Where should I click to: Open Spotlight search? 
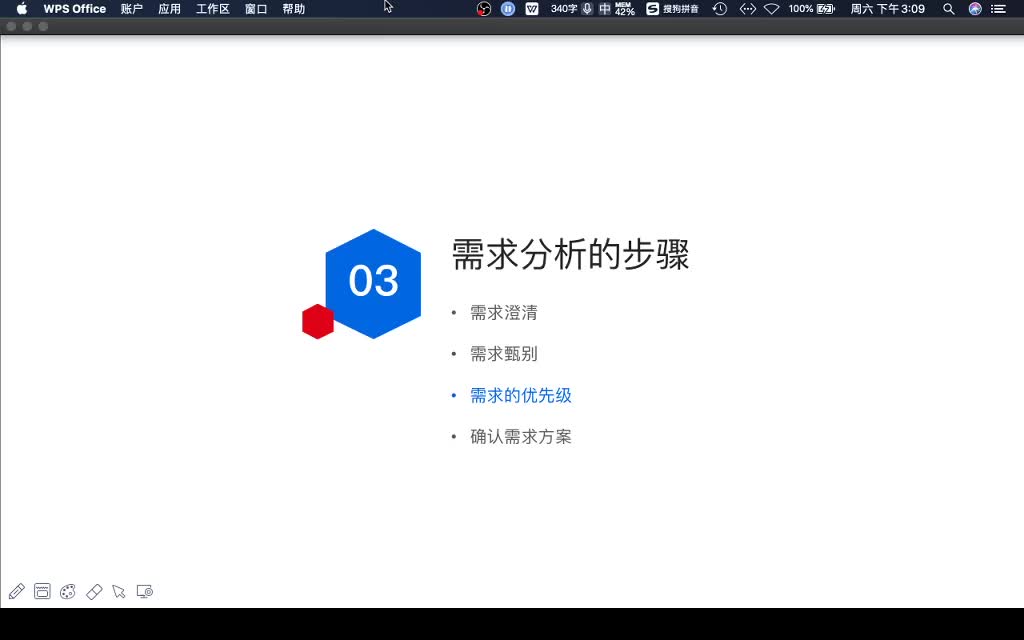pyautogui.click(x=949, y=8)
